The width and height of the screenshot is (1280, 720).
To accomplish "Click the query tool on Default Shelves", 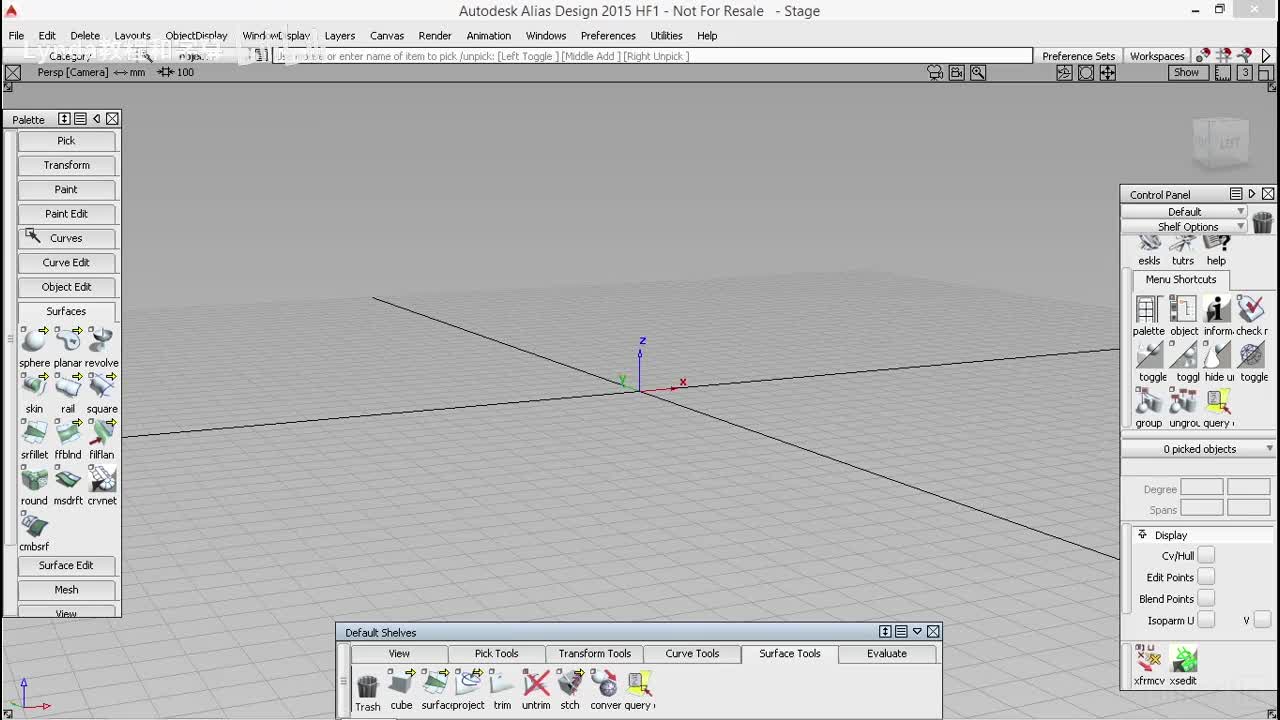I will click(x=638, y=683).
